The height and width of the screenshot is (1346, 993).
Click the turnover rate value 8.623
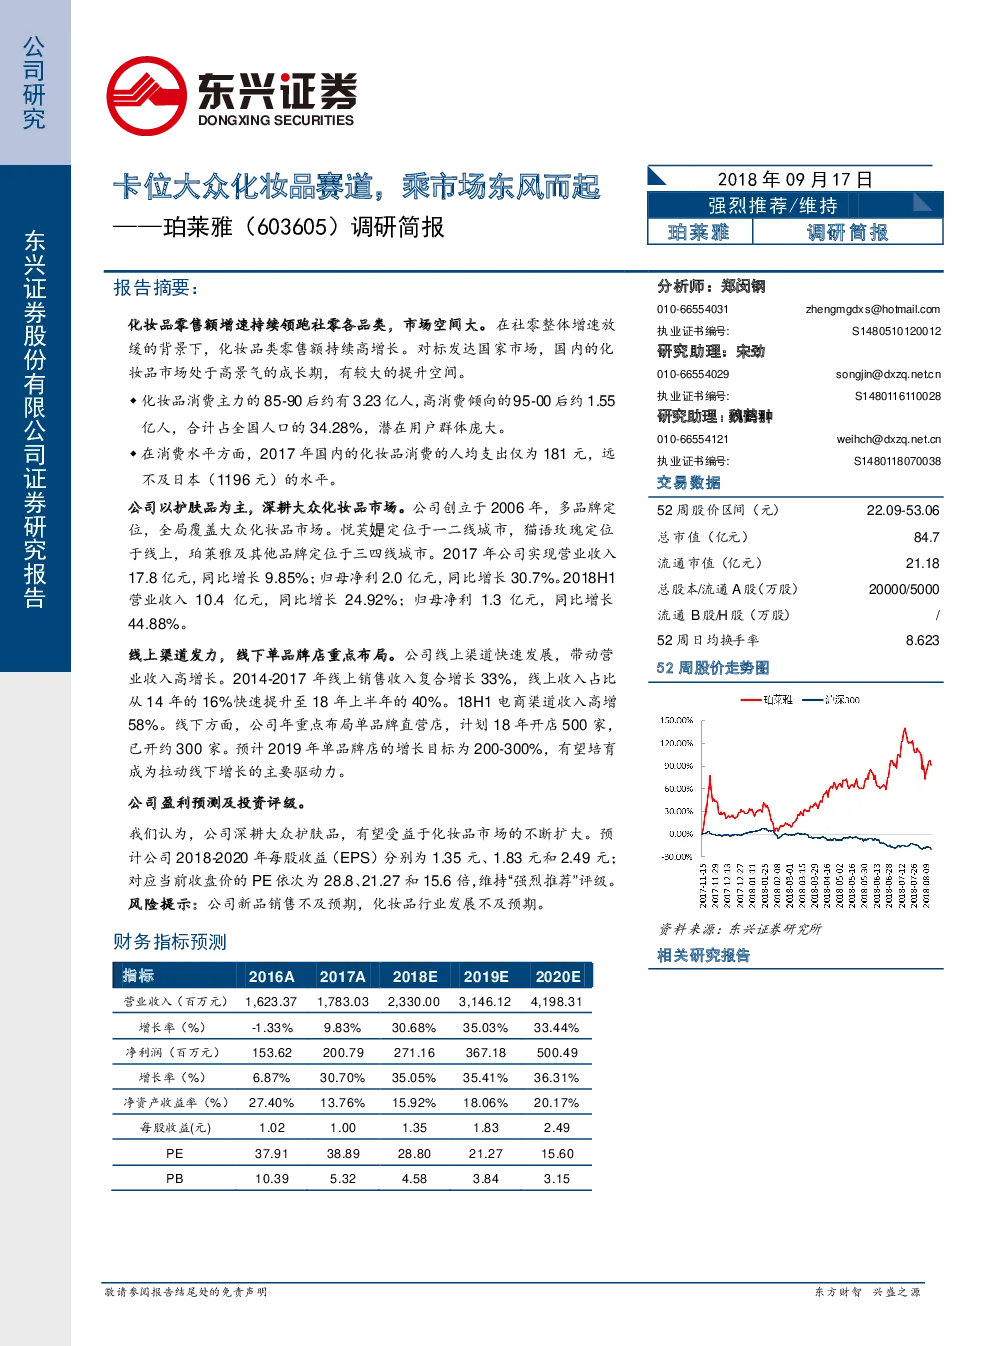click(923, 640)
